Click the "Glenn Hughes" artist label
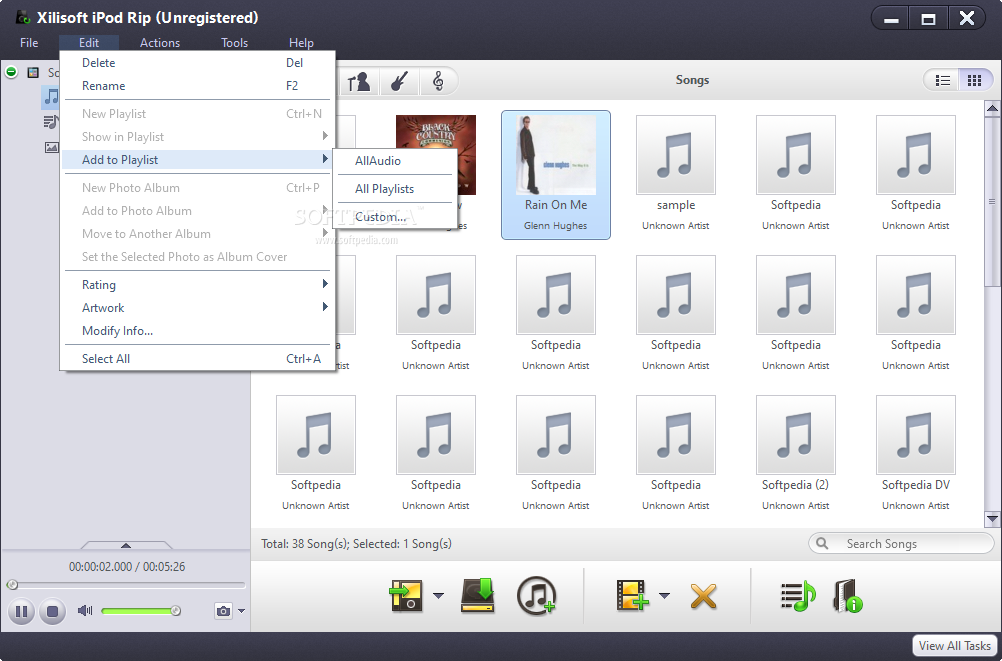The image size is (1002, 661). [x=555, y=226]
